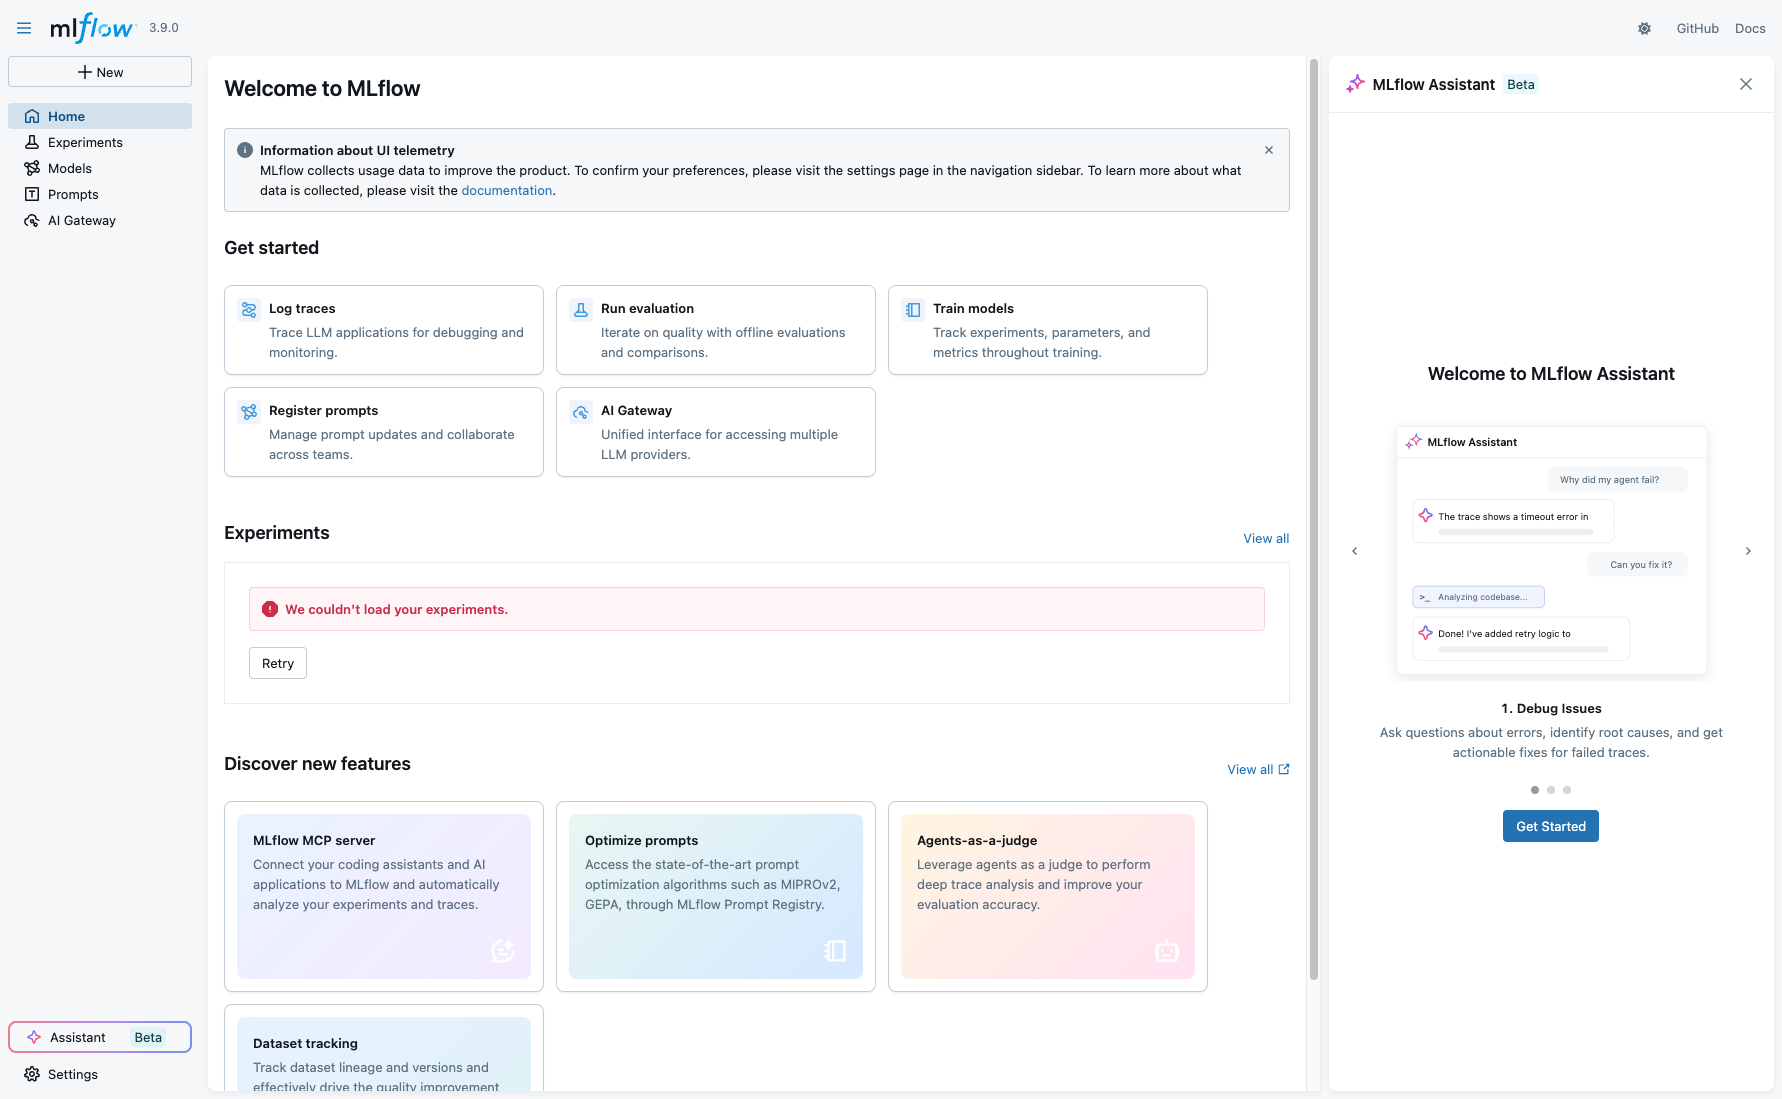The width and height of the screenshot is (1782, 1099).
Task: Click the Get Started button
Action: (x=1550, y=826)
